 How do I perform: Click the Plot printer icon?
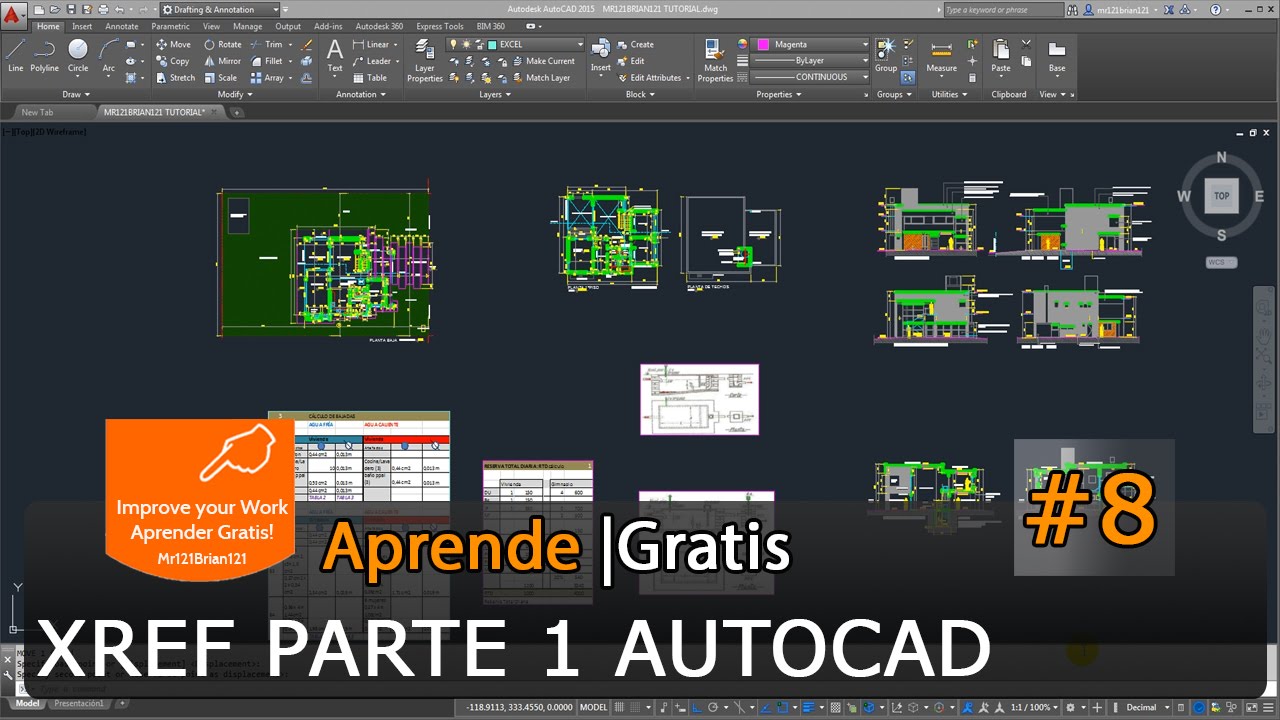click(102, 9)
